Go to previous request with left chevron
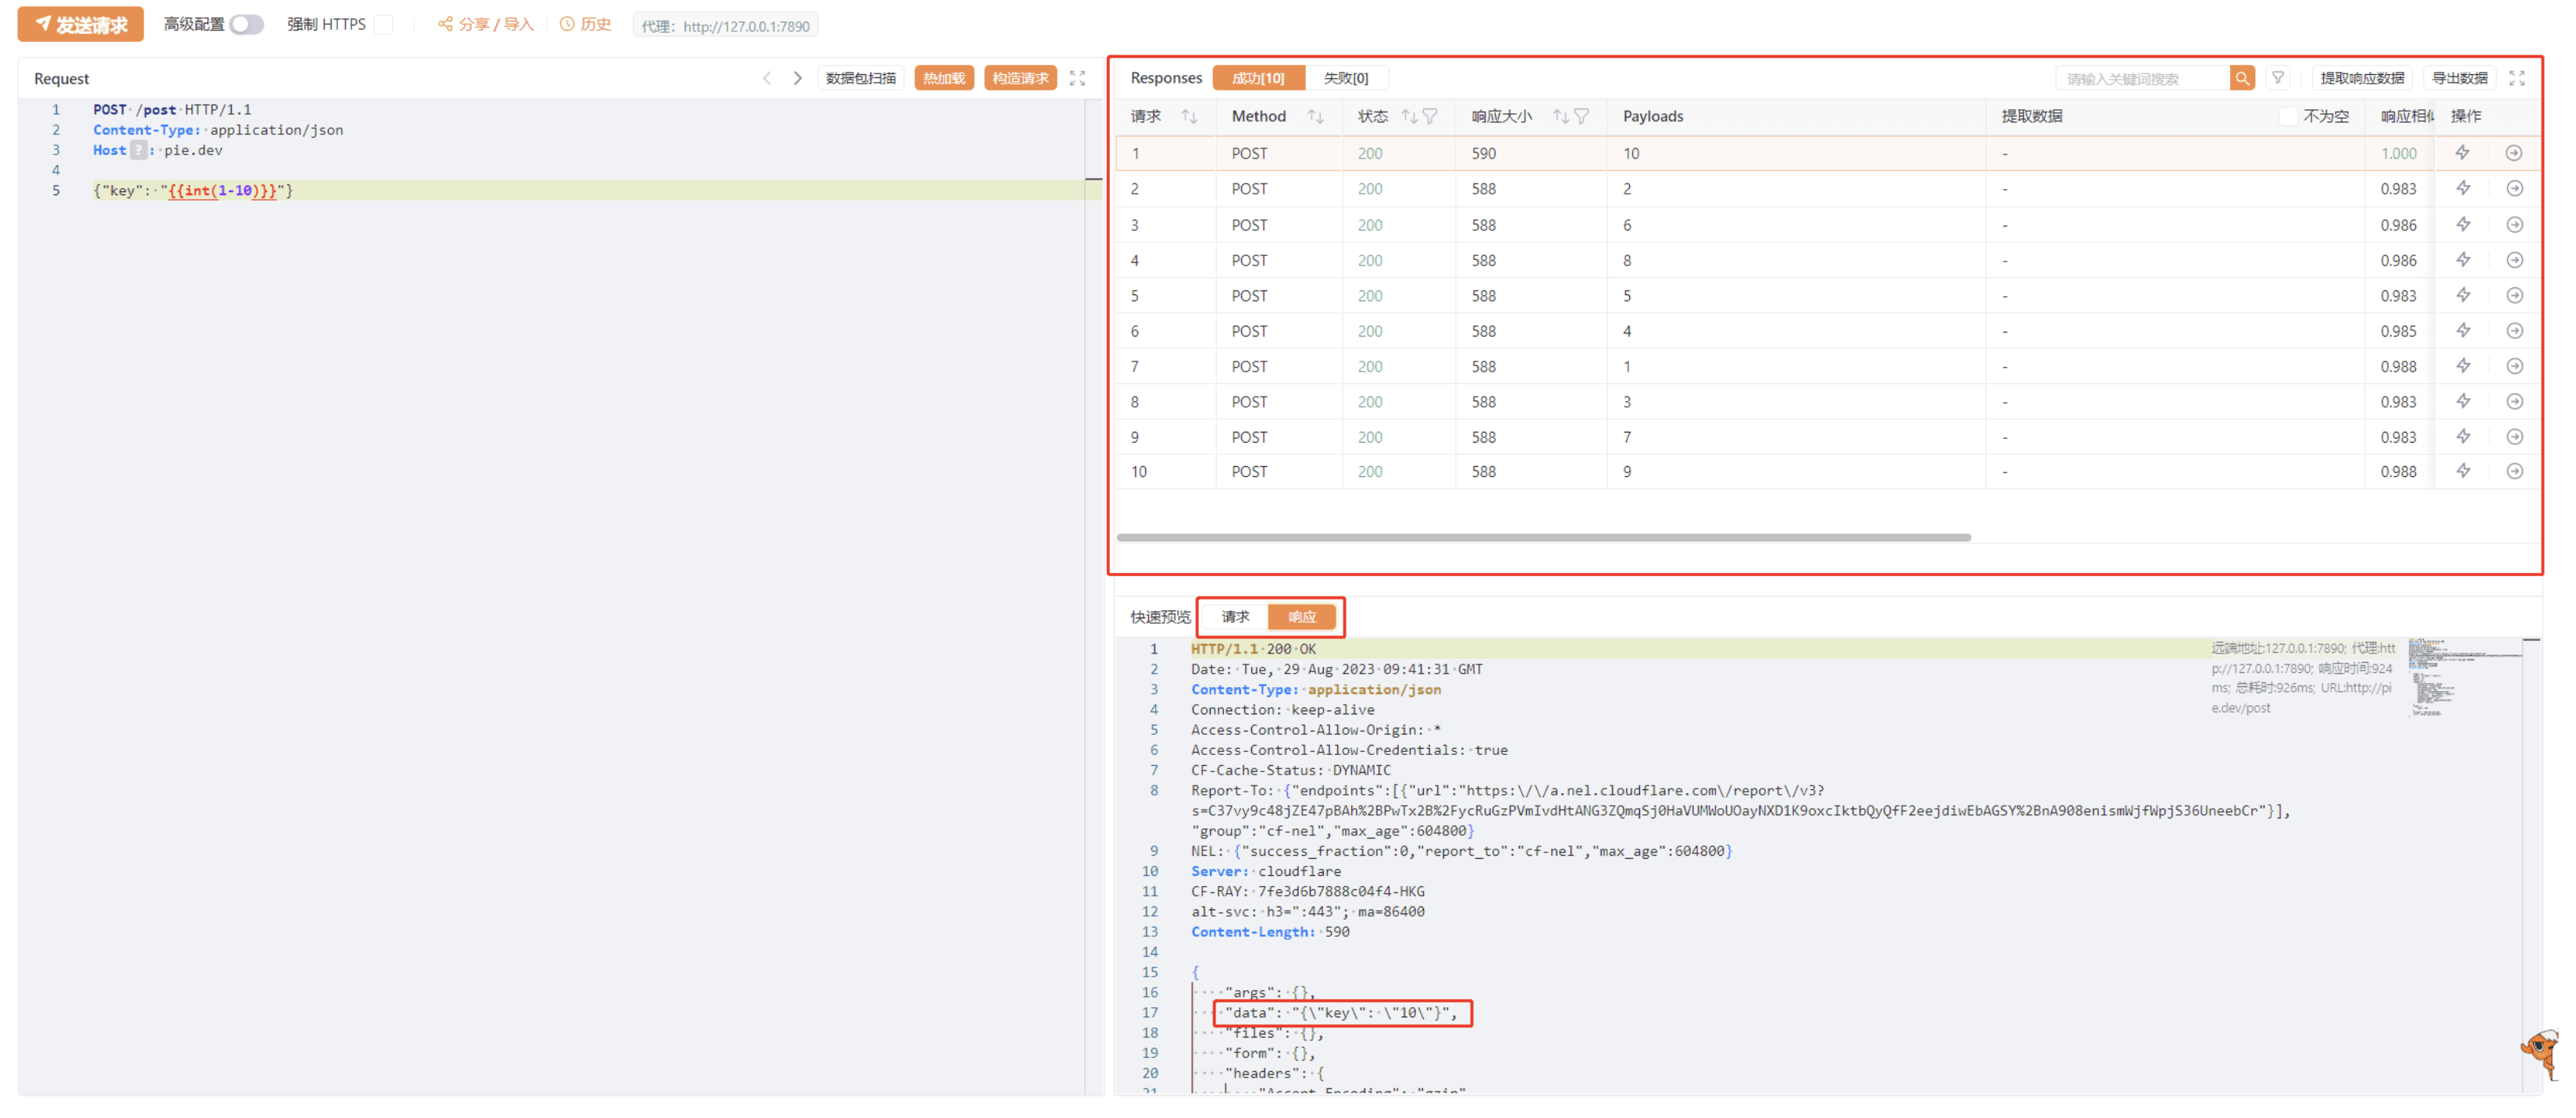The height and width of the screenshot is (1118, 2576). 767,78
